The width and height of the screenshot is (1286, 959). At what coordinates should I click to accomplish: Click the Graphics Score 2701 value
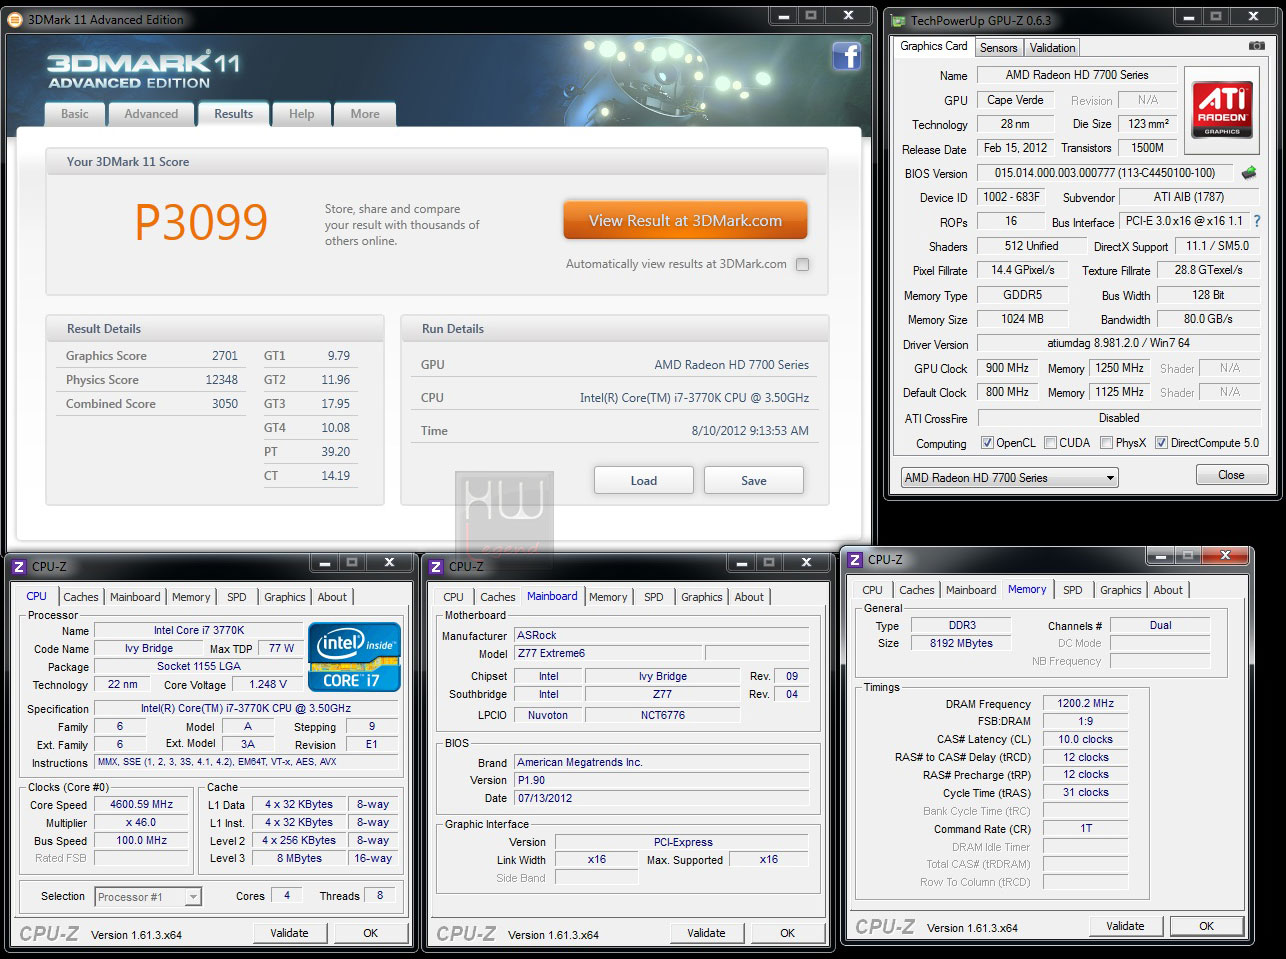click(x=225, y=356)
